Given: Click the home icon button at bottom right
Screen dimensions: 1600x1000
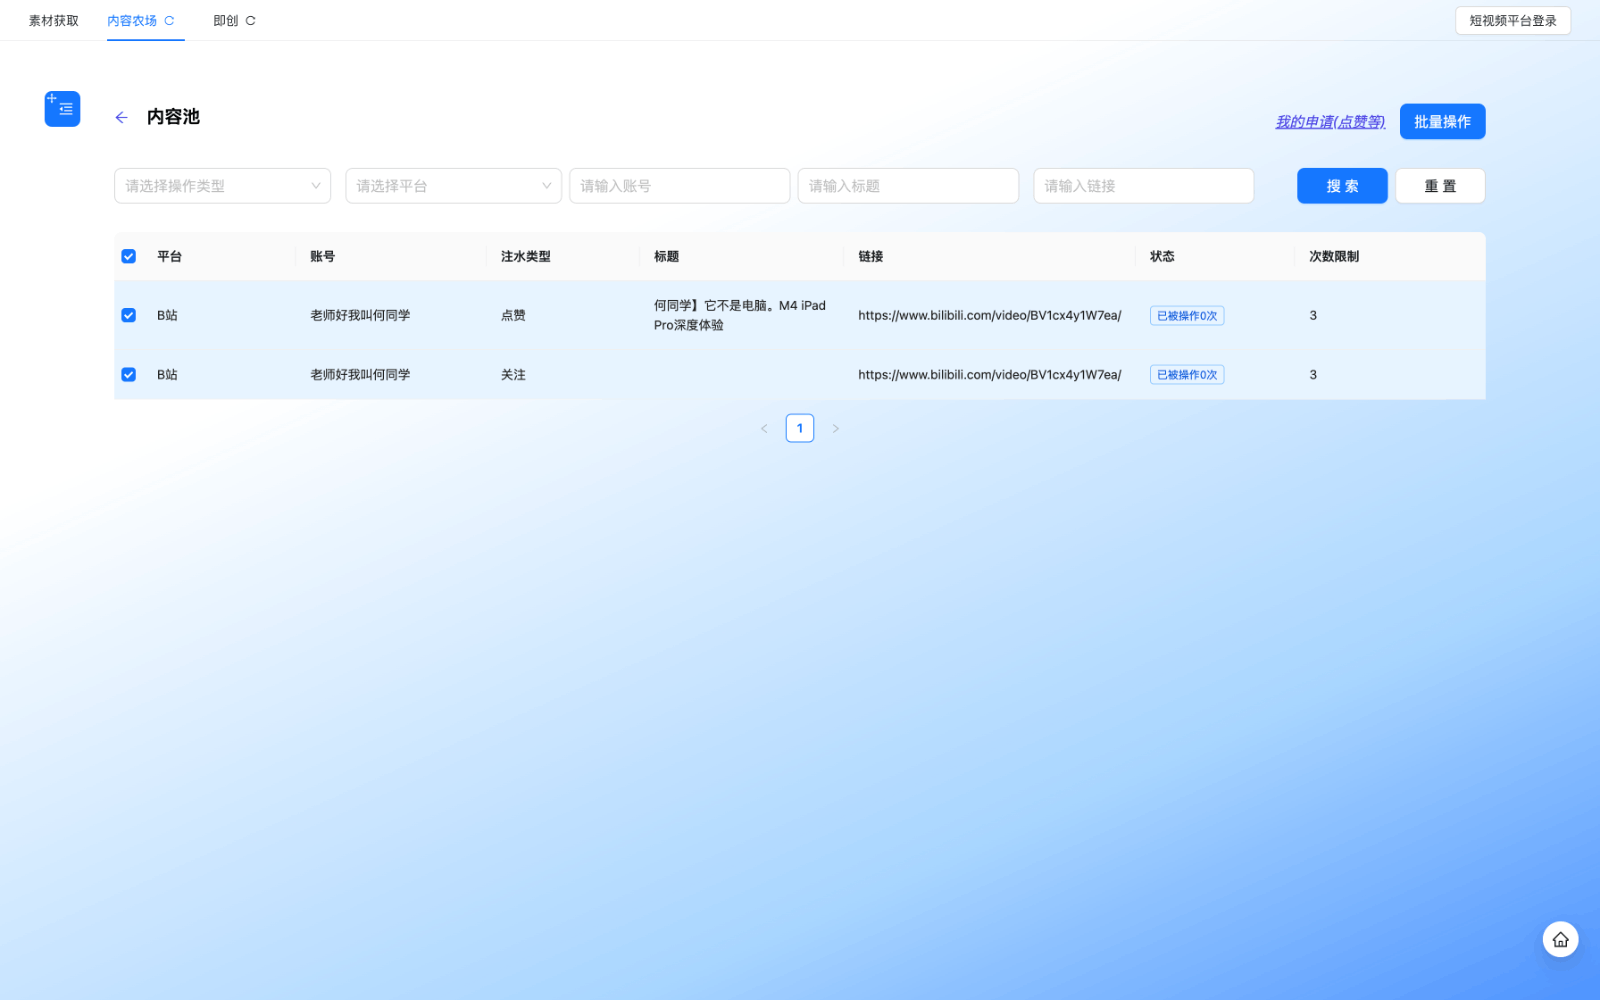Looking at the screenshot, I should 1560,939.
